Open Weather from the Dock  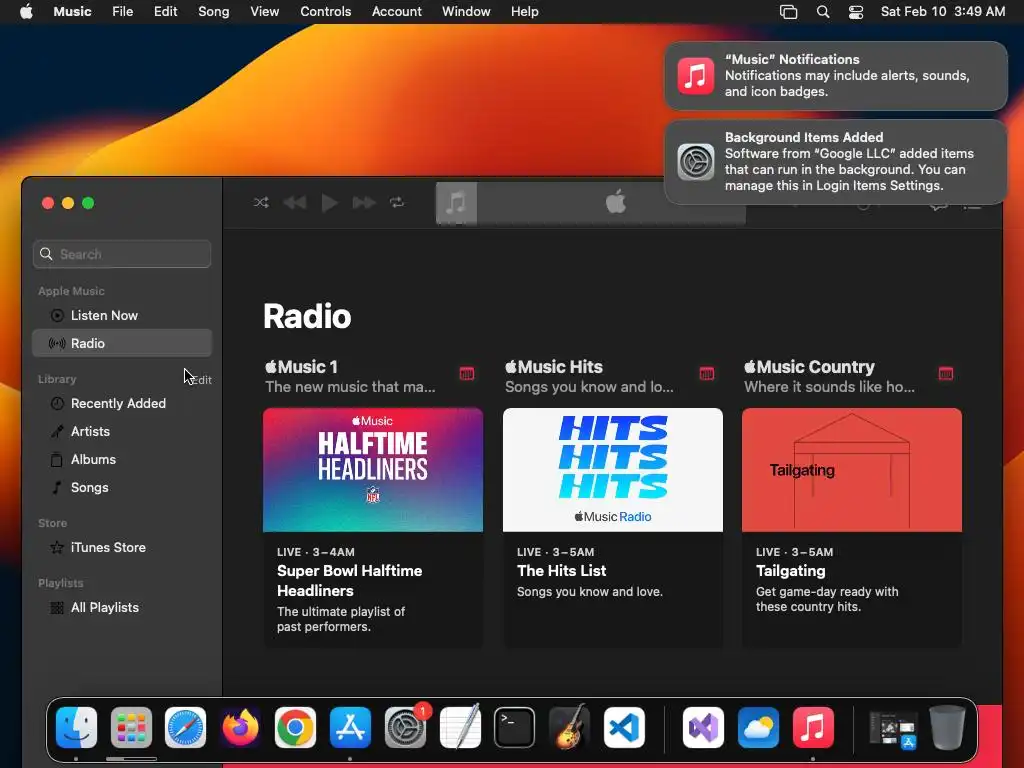758,728
